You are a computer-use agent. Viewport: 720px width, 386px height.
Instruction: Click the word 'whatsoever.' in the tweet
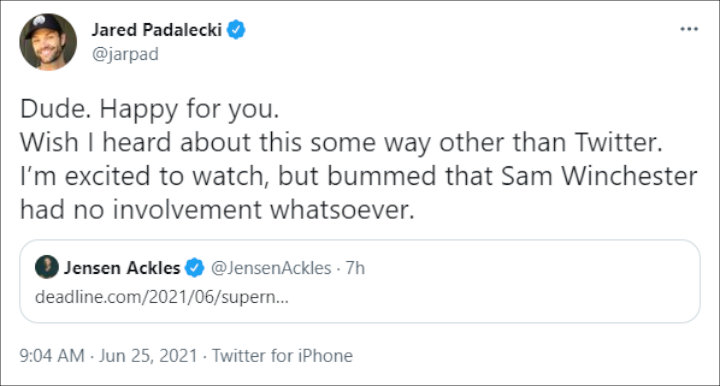pyautogui.click(x=342, y=210)
